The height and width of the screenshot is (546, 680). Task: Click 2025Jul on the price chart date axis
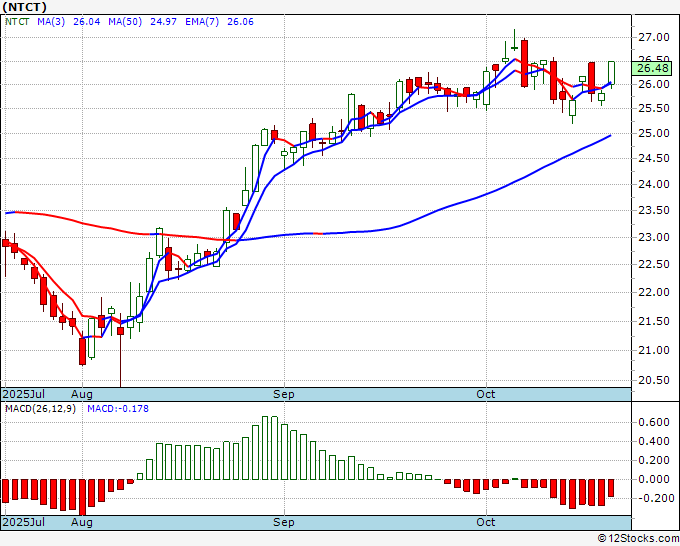pyautogui.click(x=24, y=394)
